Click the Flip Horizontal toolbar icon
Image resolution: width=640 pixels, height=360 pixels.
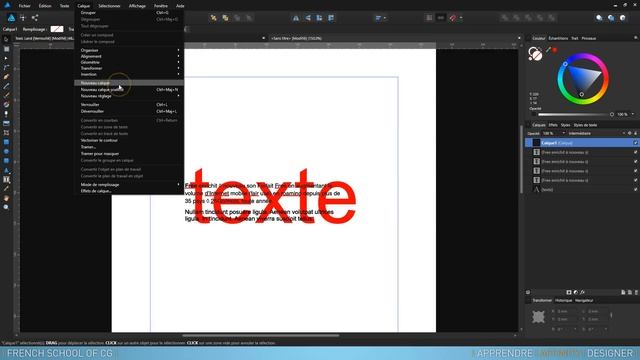click(x=296, y=18)
